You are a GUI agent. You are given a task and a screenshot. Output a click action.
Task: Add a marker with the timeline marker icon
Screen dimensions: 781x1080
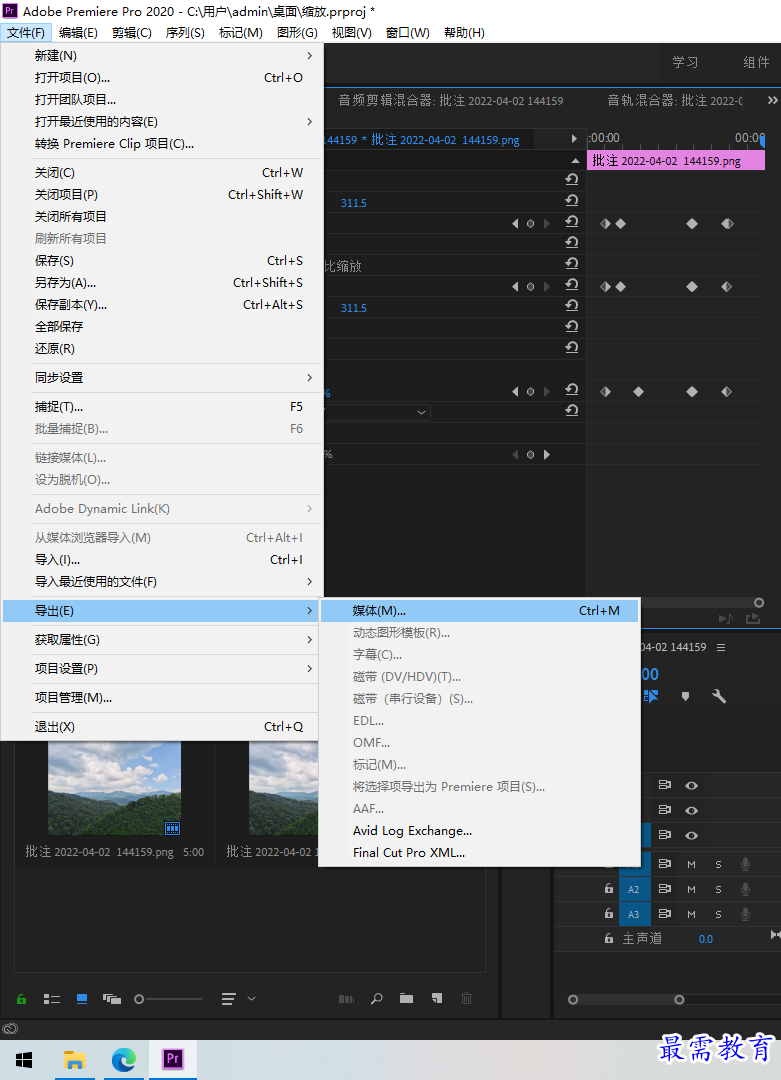point(685,696)
